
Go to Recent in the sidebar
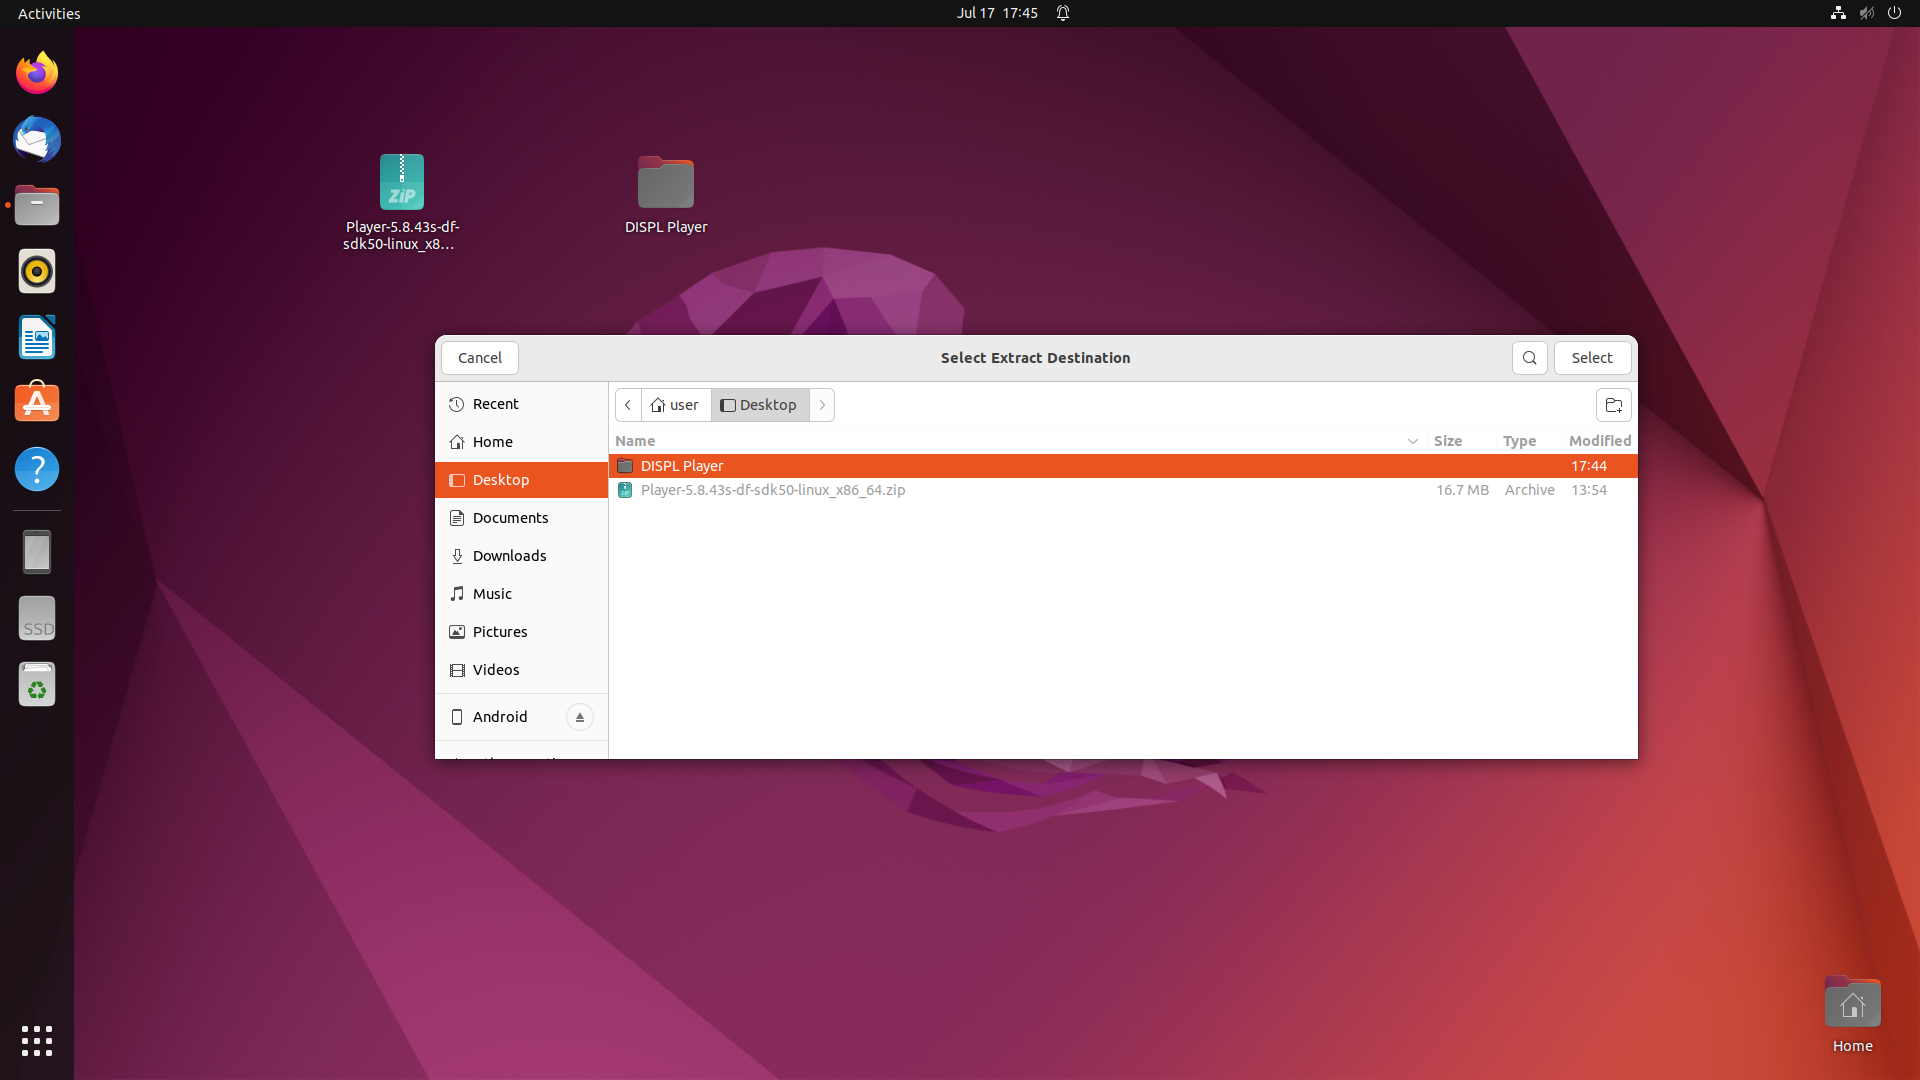[x=495, y=404]
